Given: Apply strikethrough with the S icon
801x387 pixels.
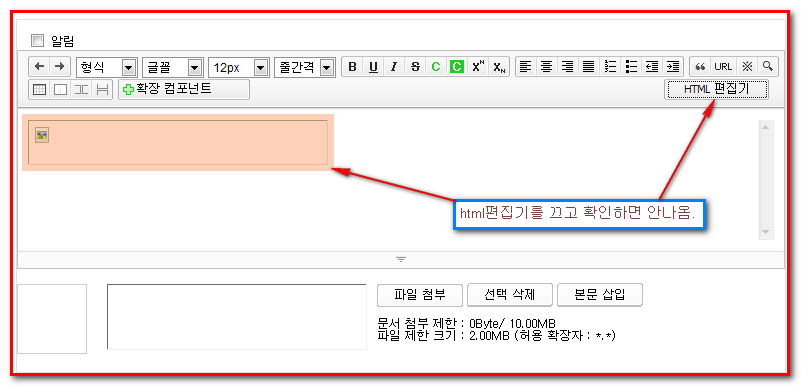Looking at the screenshot, I should coord(415,67).
